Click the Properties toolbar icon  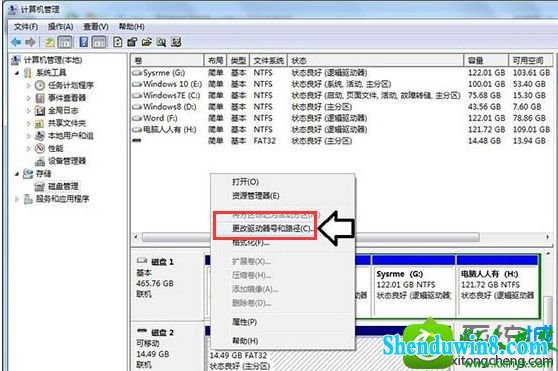[x=132, y=42]
